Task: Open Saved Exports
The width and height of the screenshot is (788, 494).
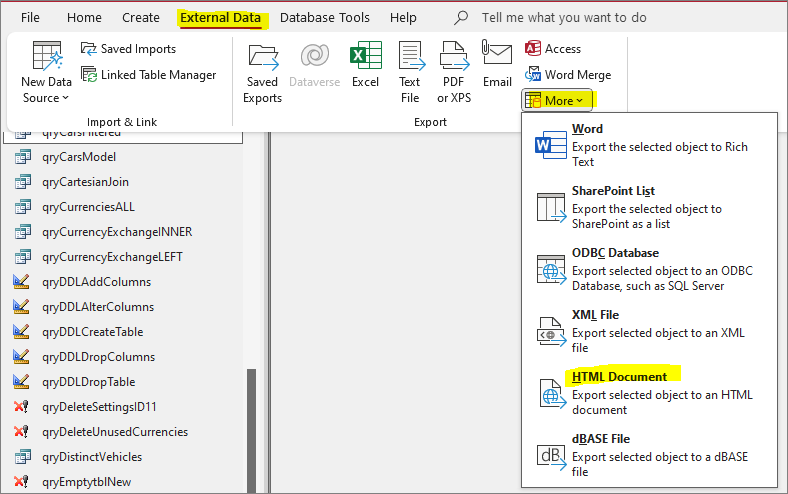Action: pos(262,72)
